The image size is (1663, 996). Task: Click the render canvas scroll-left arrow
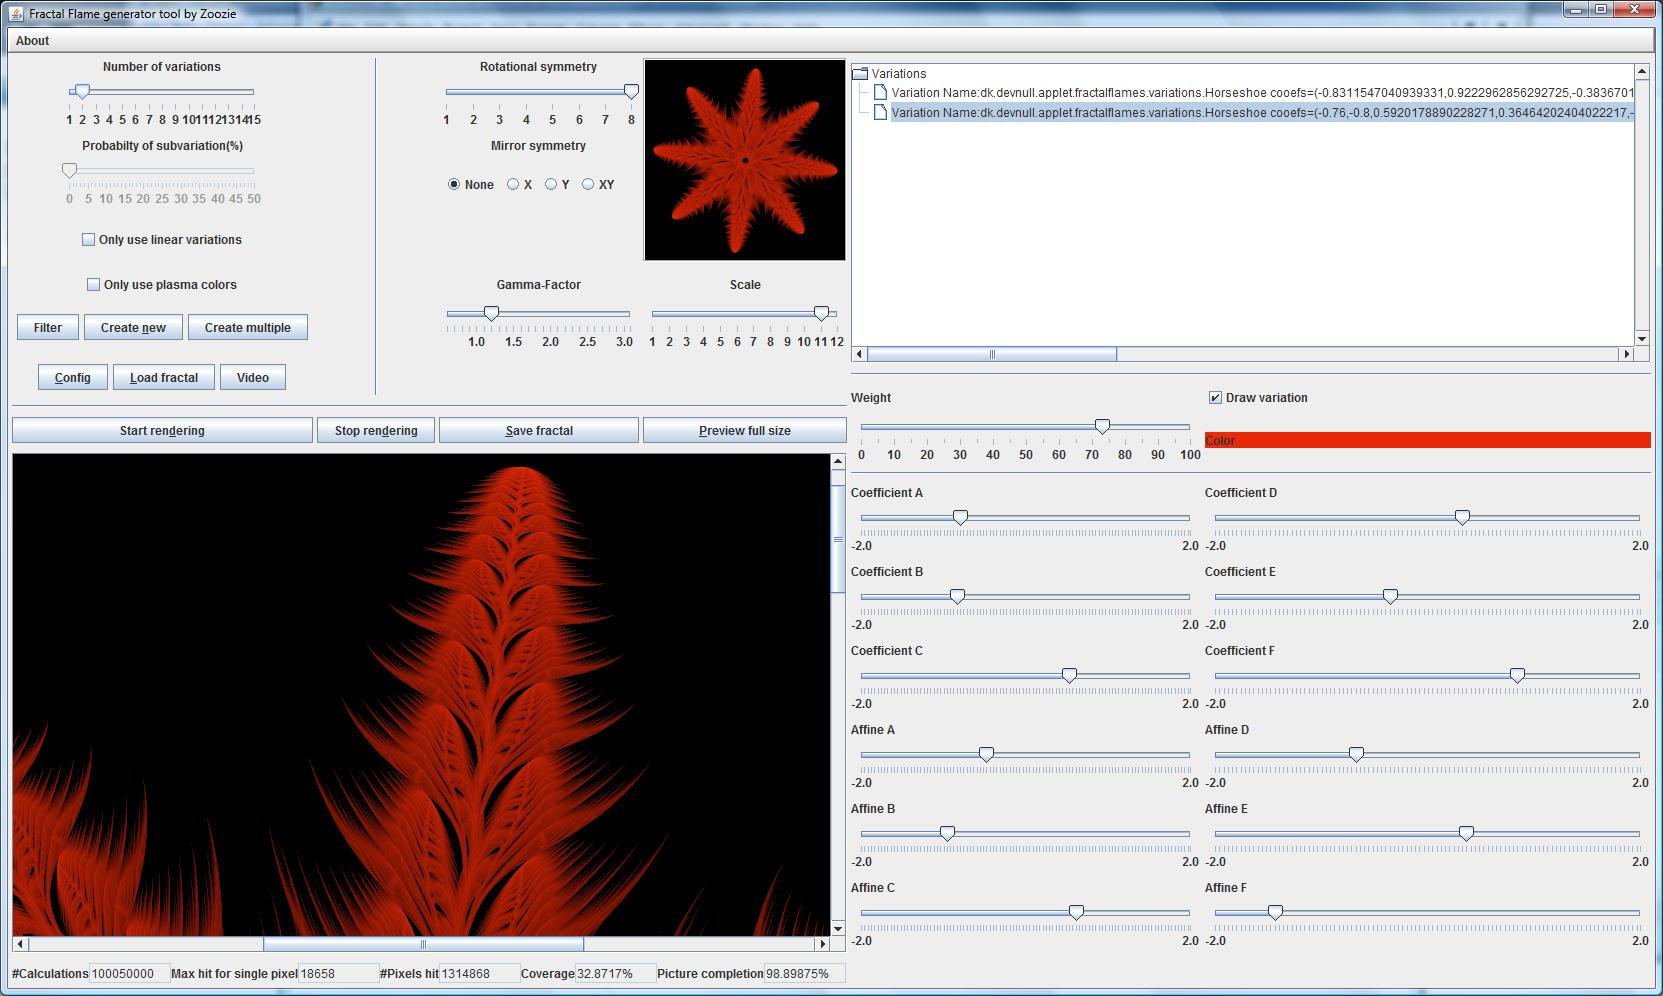(20, 944)
